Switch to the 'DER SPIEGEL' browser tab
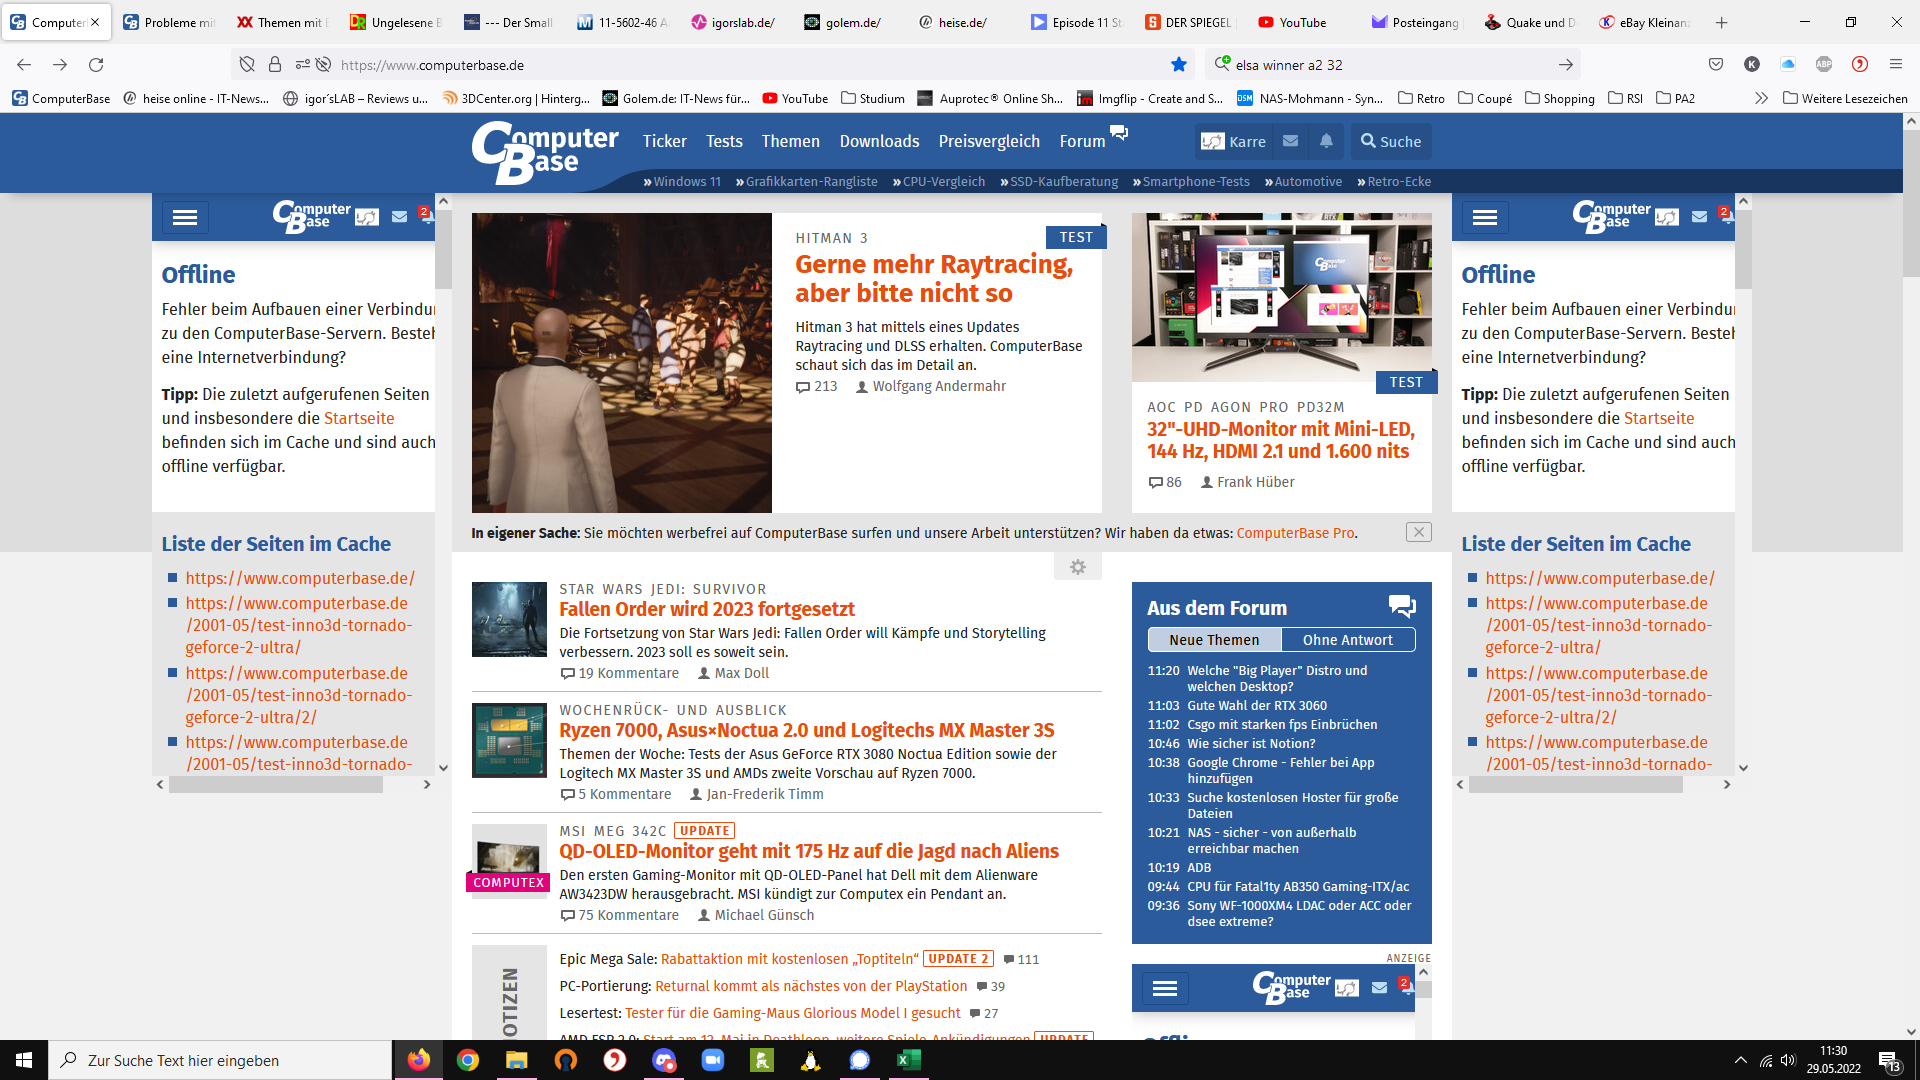Image resolution: width=1920 pixels, height=1080 pixels. pos(1189,22)
